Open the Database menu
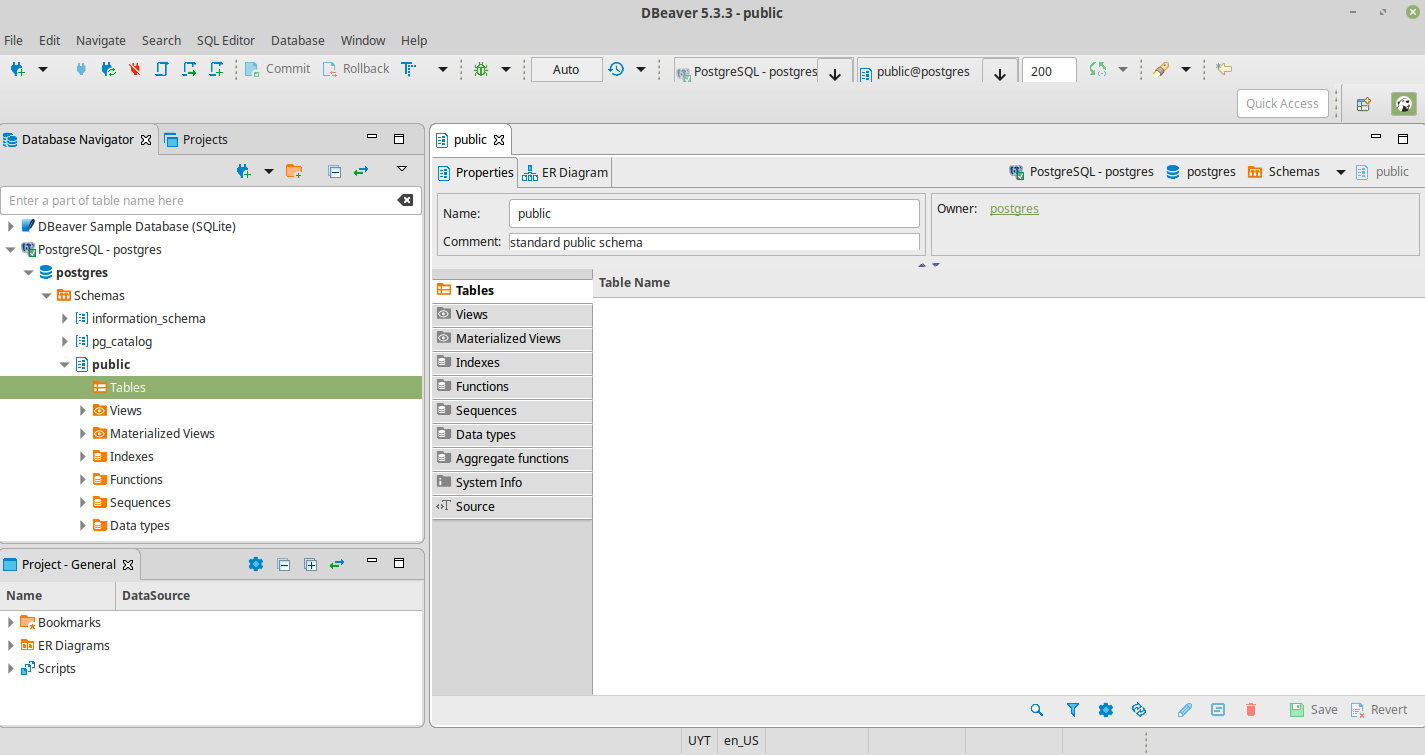This screenshot has width=1425, height=755. pyautogui.click(x=298, y=40)
